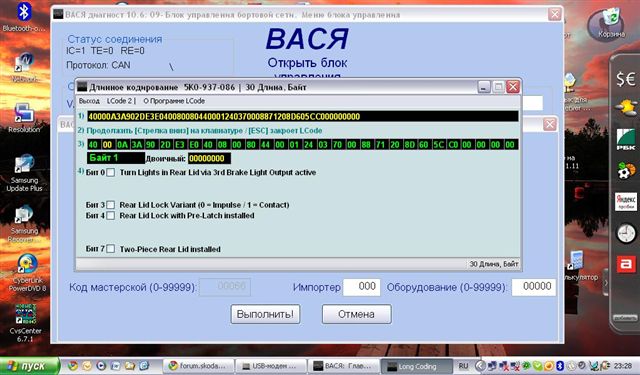Screen dimensions: 640x375
Task: Click the Яндекс пробки sidebar gadget
Action: pos(625,202)
